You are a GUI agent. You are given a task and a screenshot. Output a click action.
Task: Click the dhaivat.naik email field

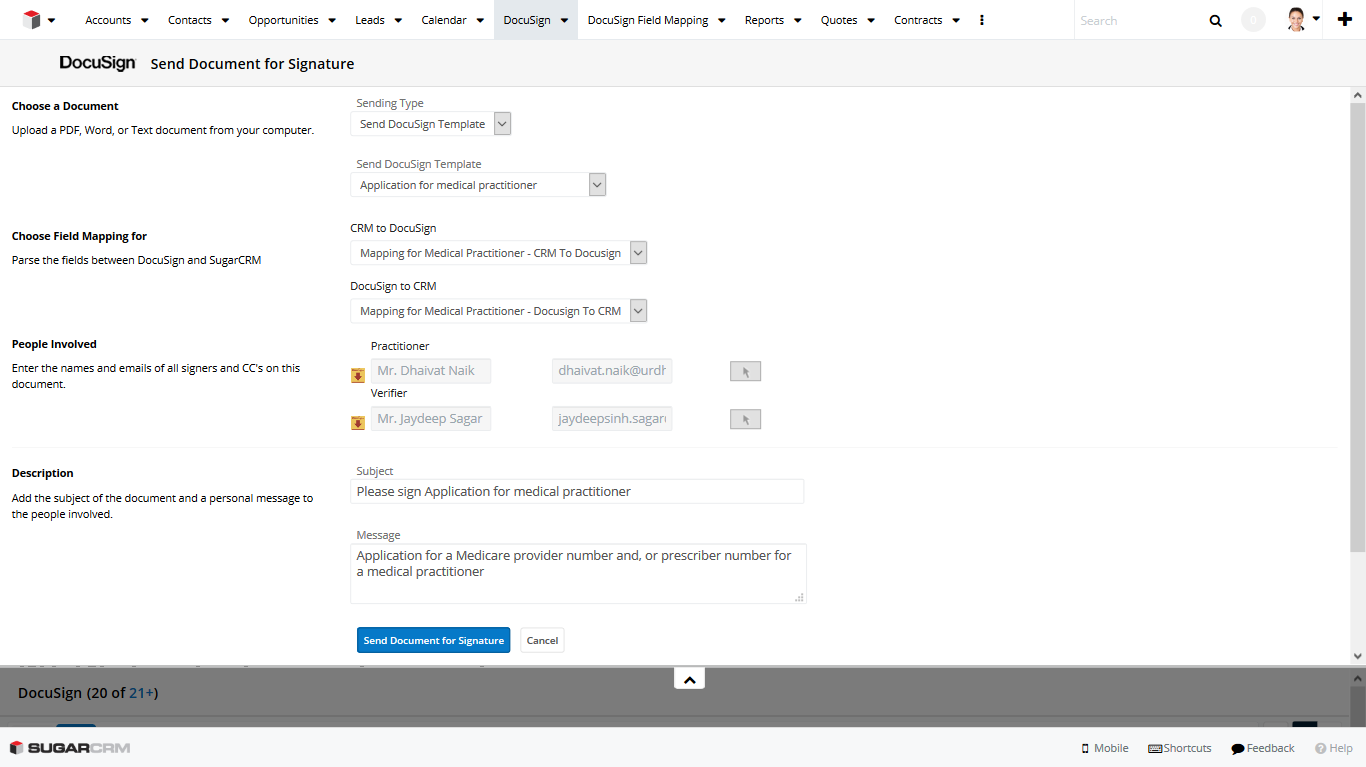coord(612,371)
